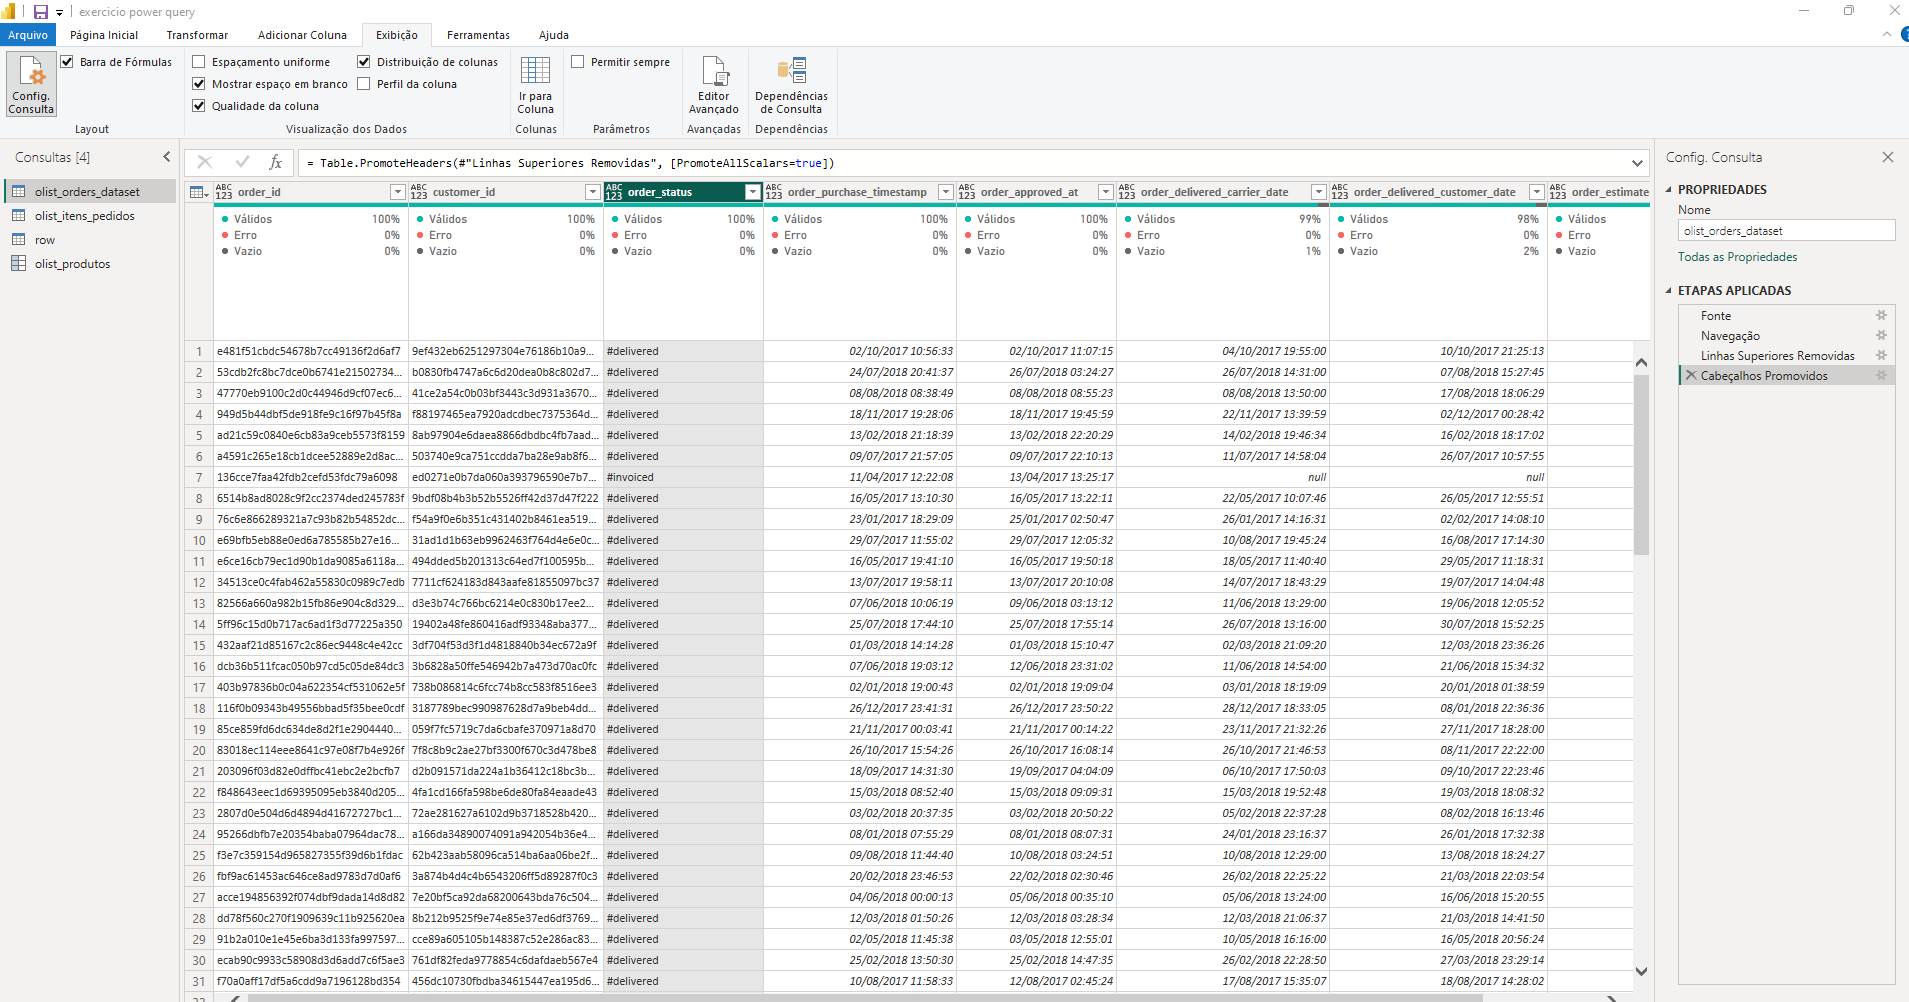The height and width of the screenshot is (1002, 1909).
Task: Open filter dropdown for order_delivered_customer_date
Action: click(x=1536, y=192)
